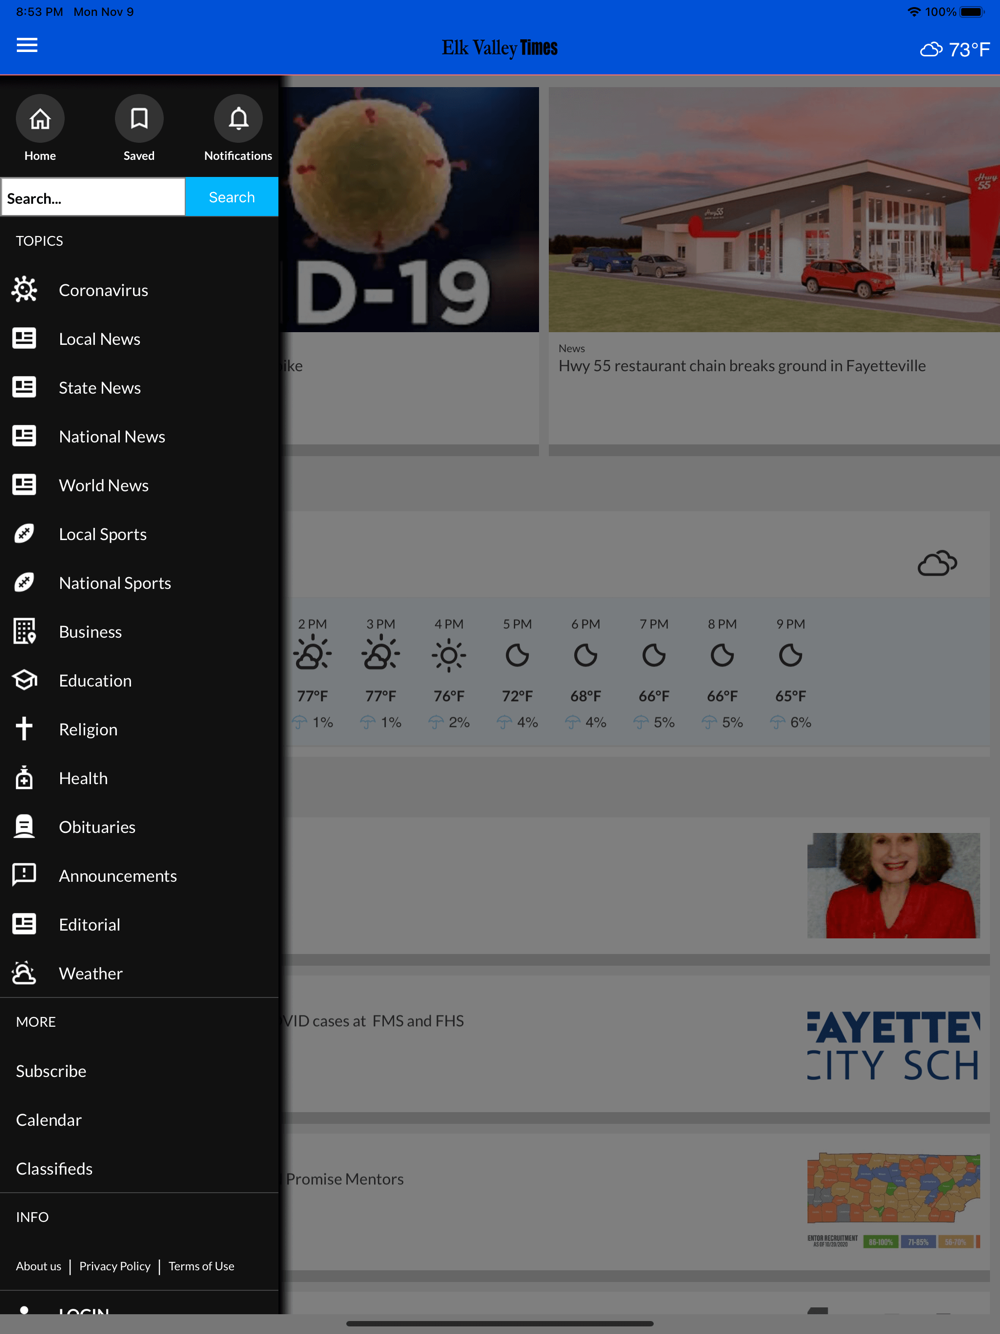1000x1334 pixels.
Task: Click the Weather sun-cloud icon
Action: click(24, 972)
